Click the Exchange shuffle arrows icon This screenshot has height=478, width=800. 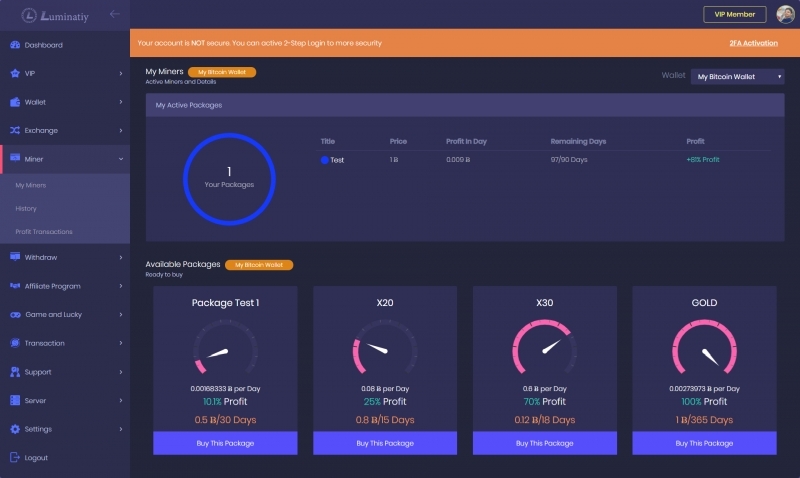[x=15, y=130]
